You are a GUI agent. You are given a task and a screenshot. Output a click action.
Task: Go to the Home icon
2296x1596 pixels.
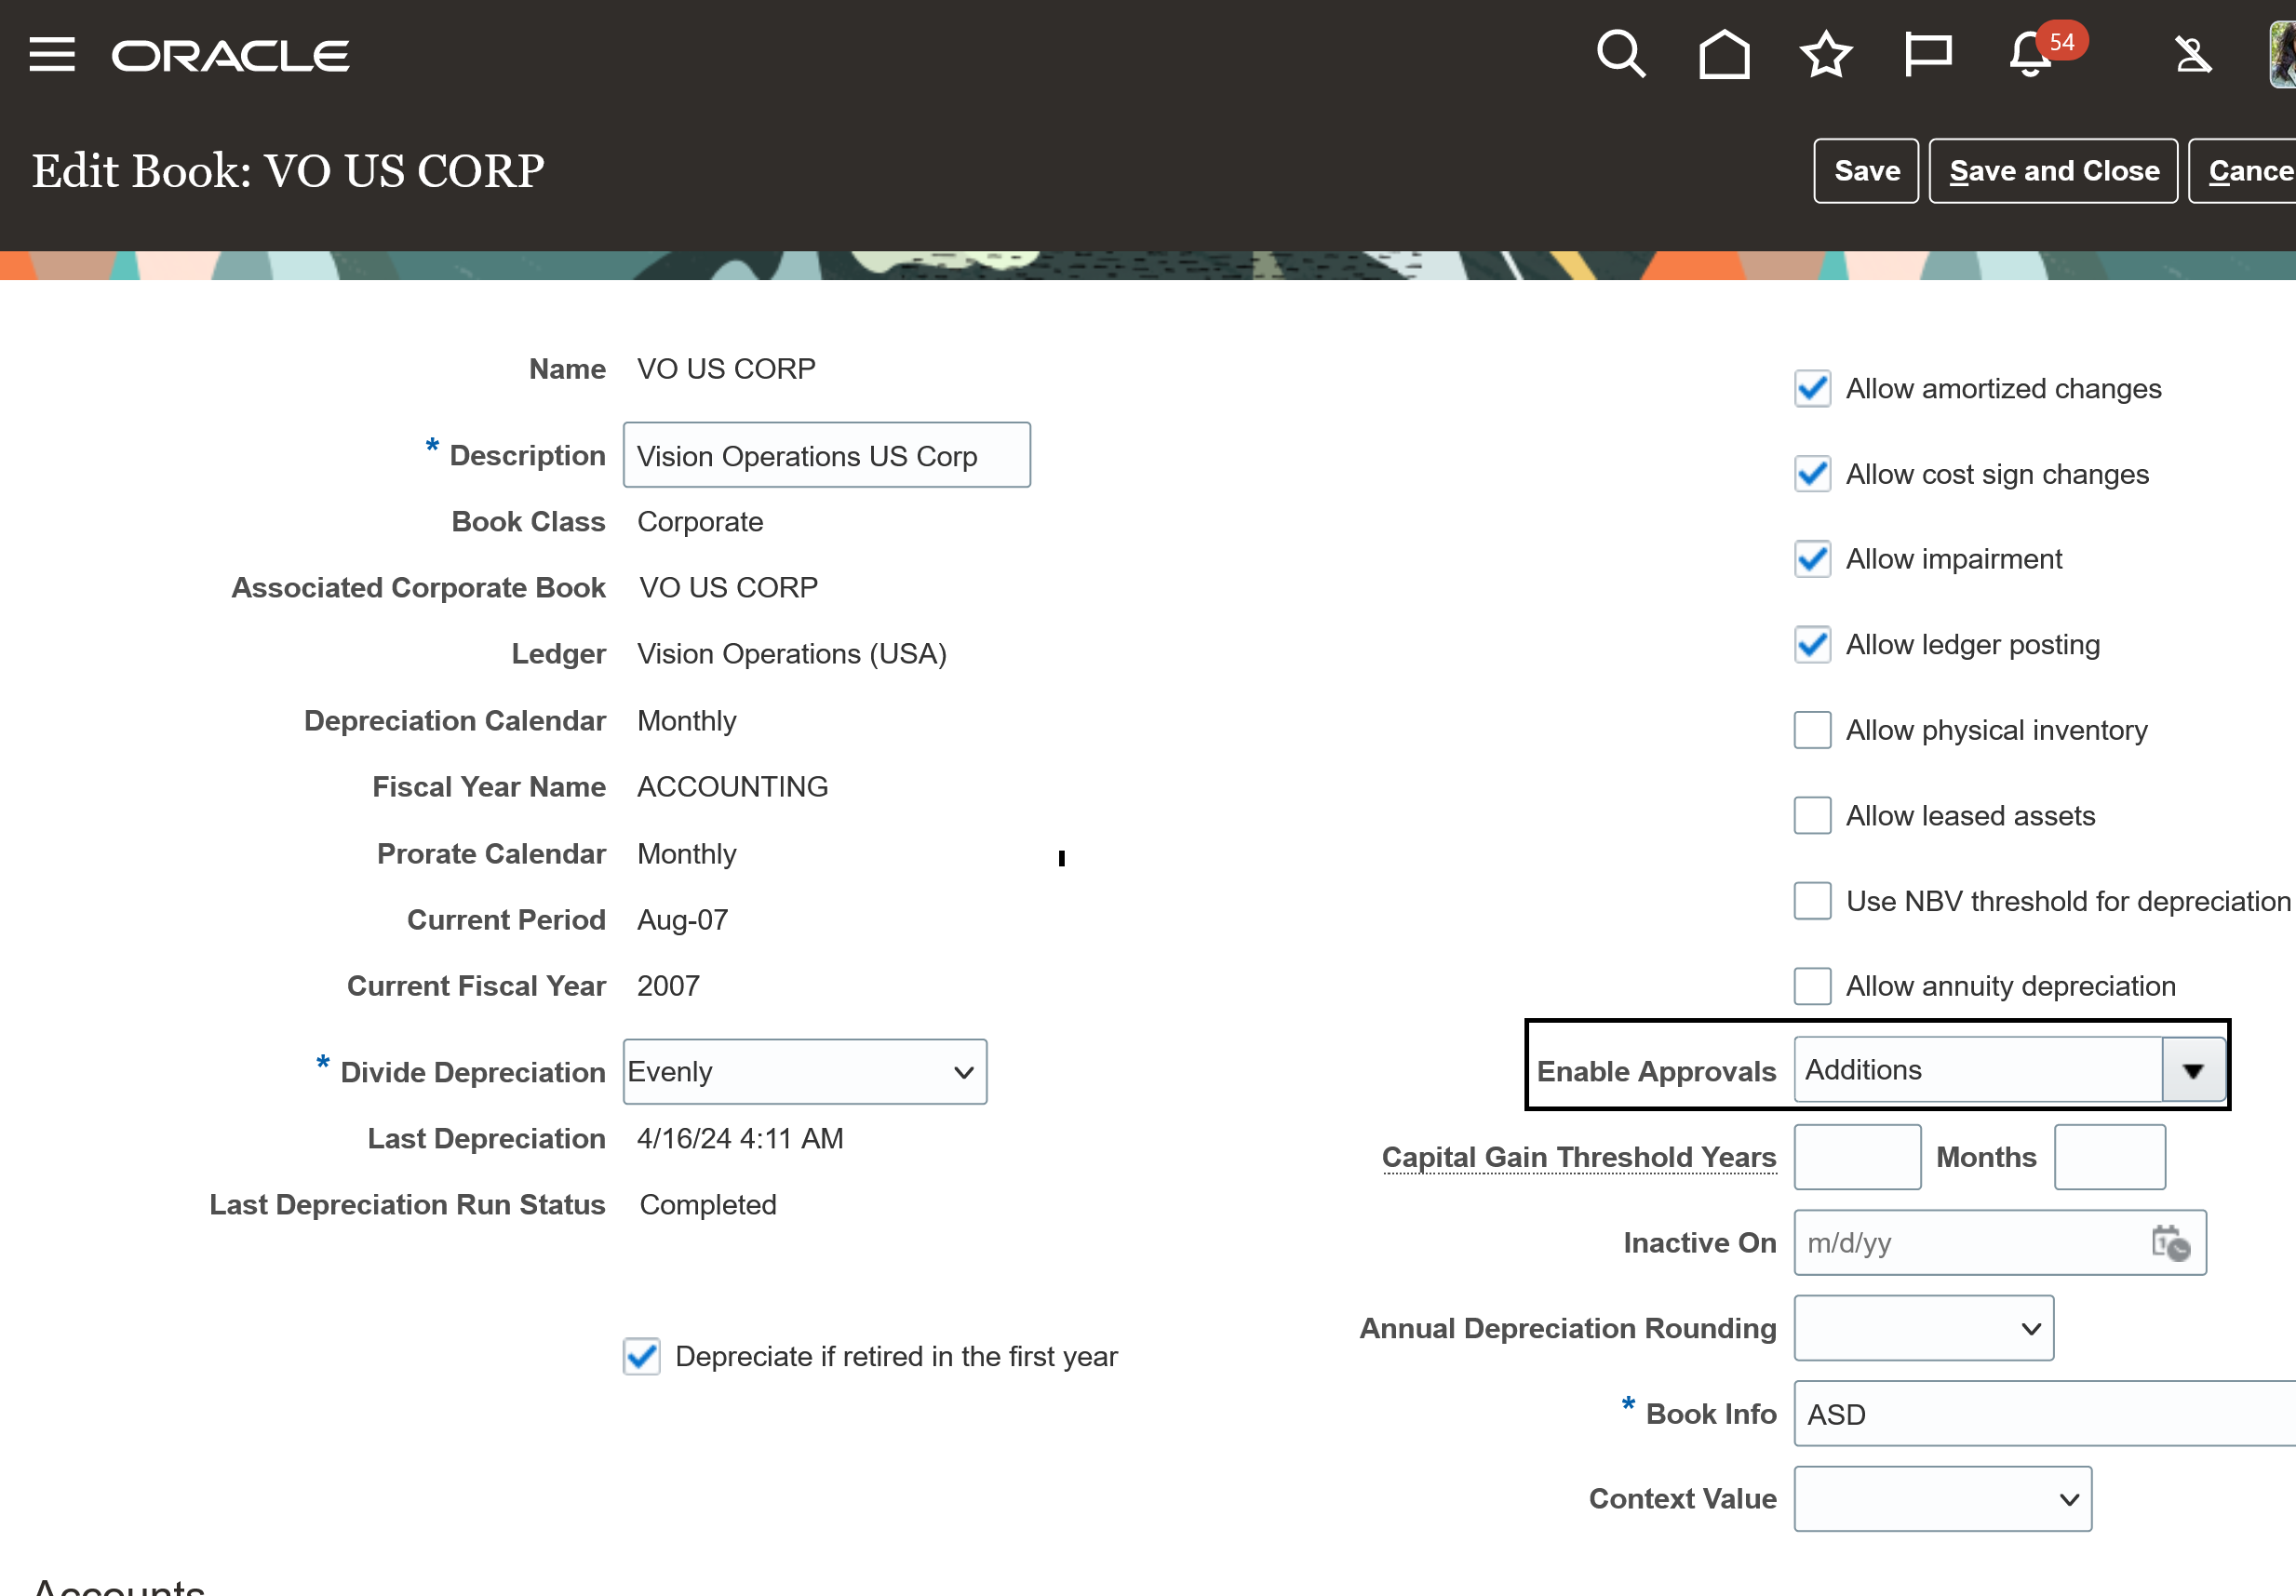point(1724,54)
